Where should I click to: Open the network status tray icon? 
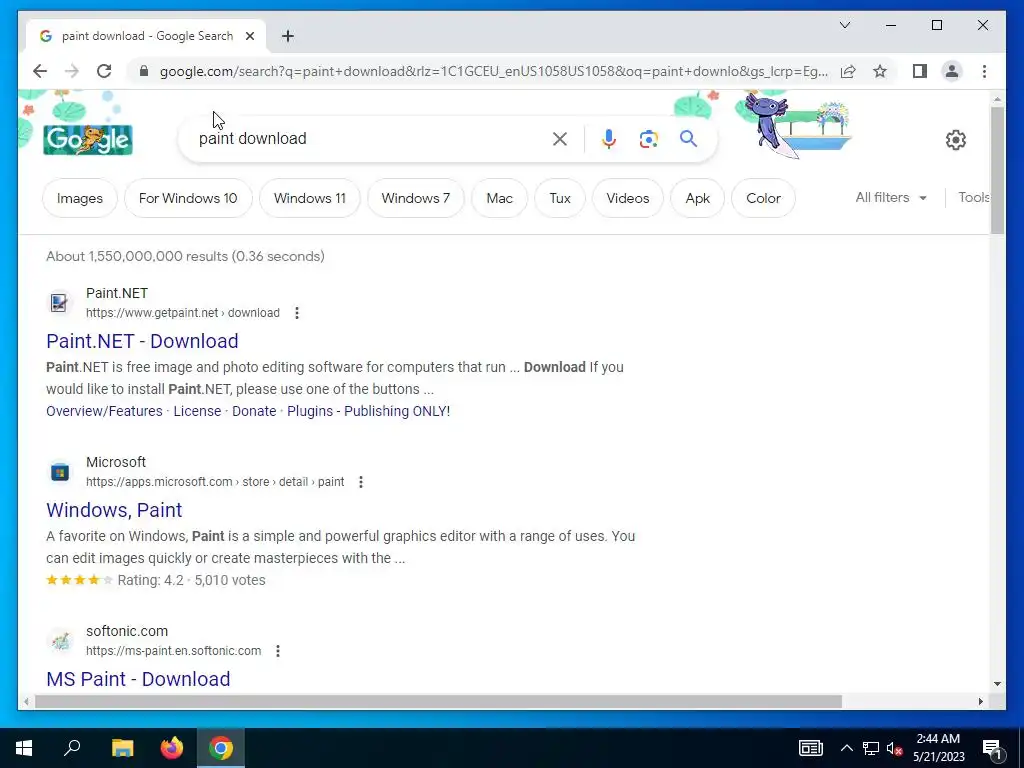coord(871,748)
